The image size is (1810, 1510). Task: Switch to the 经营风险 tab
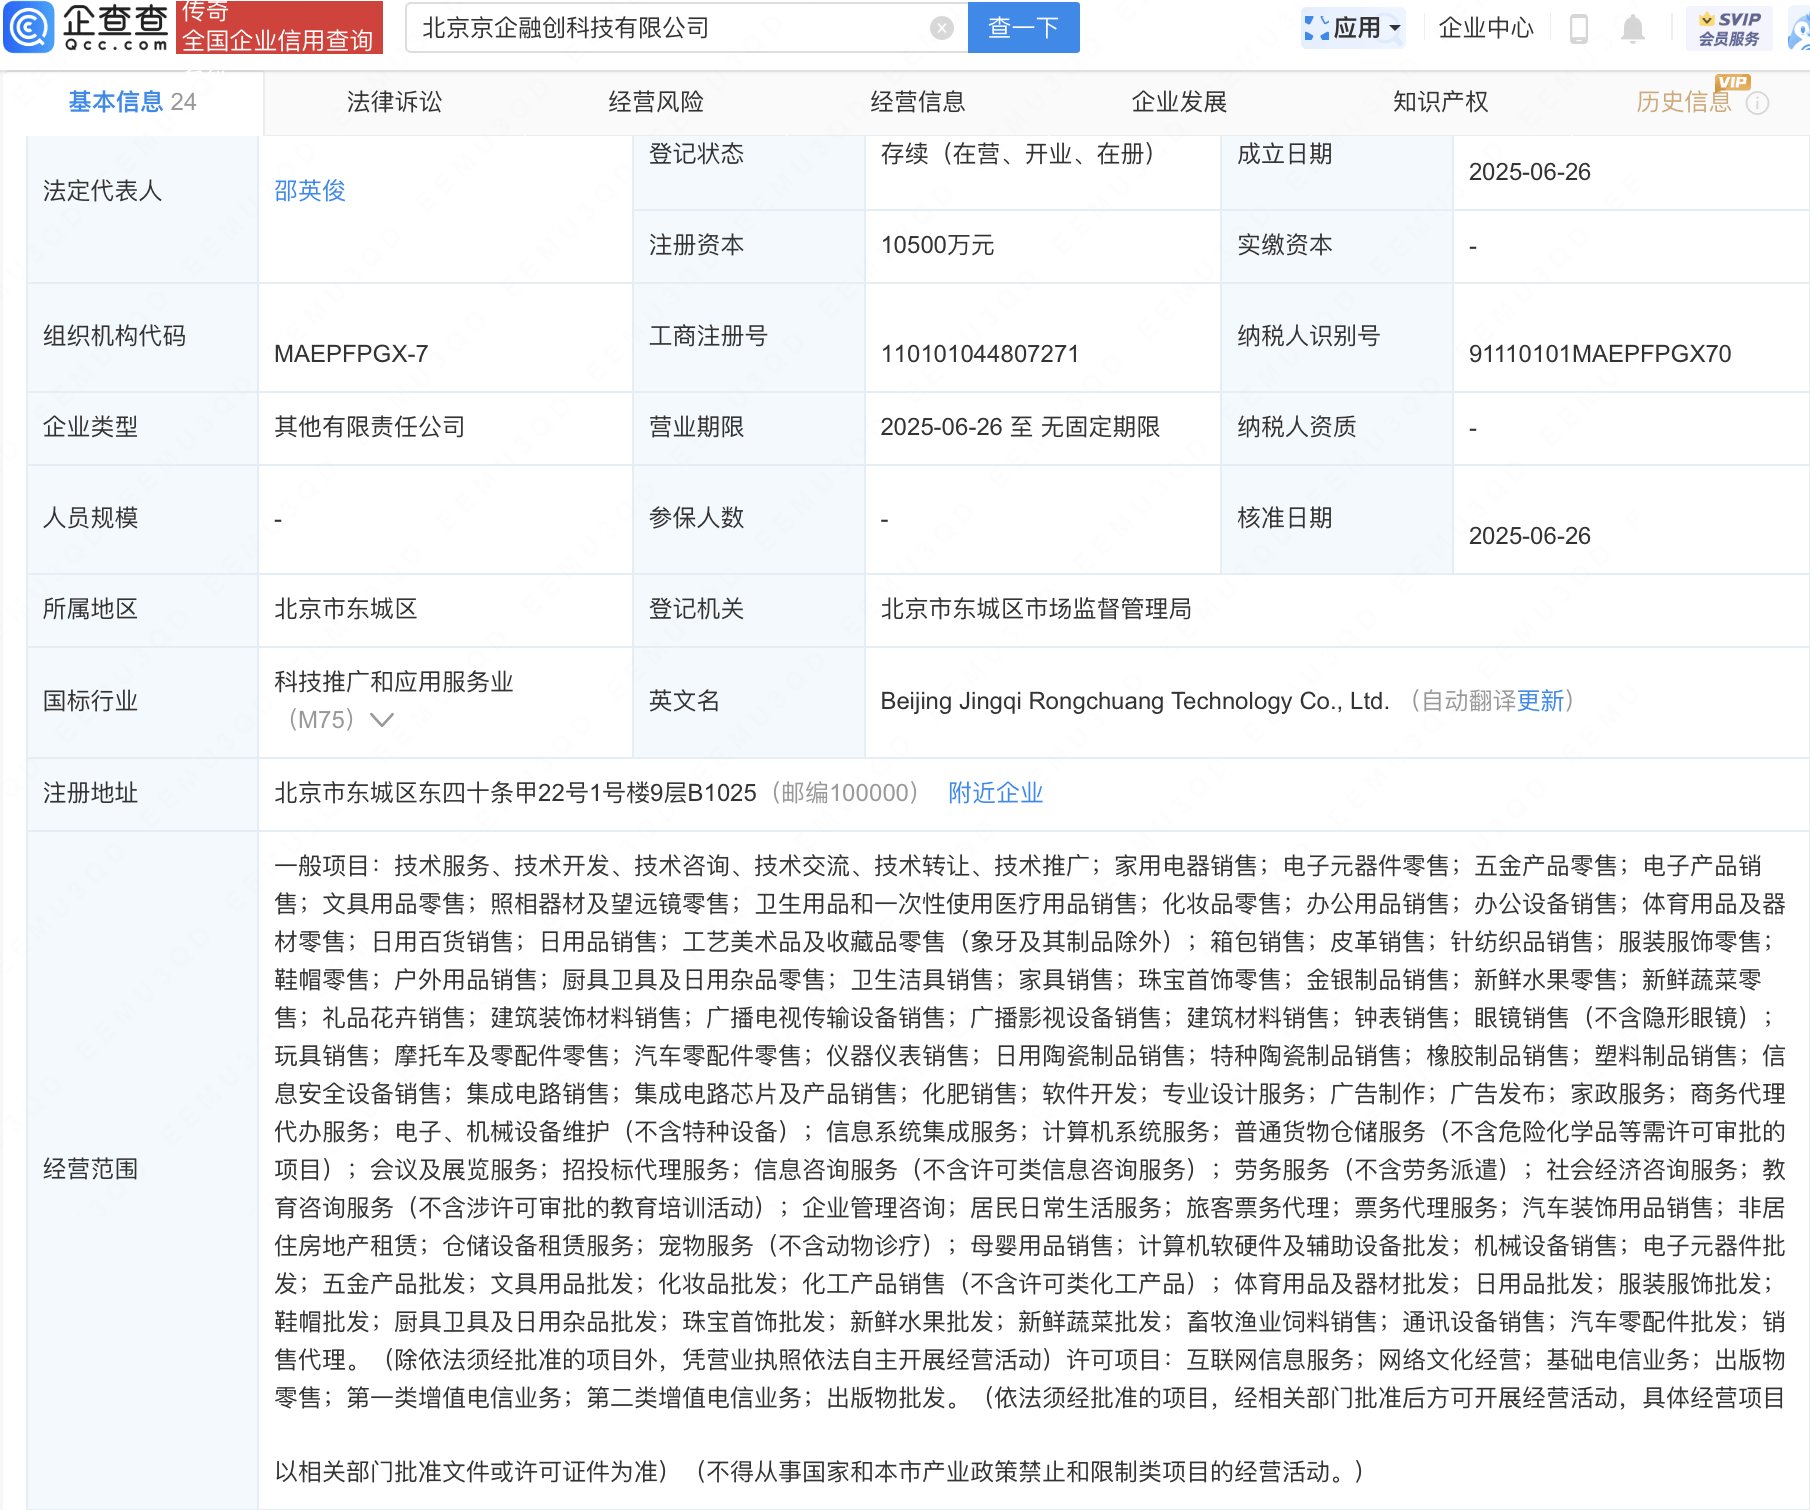656,102
